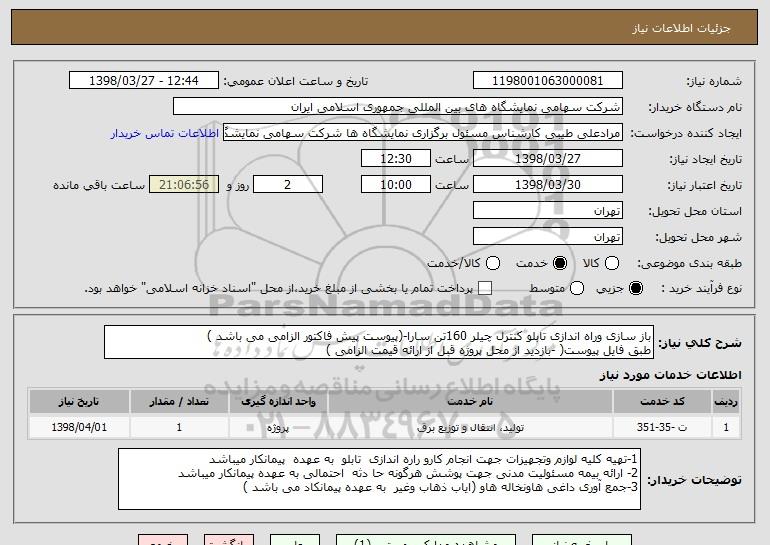This screenshot has width=770, height=545.
Task: Click the validity time field 10:00
Action: pyautogui.click(x=396, y=185)
